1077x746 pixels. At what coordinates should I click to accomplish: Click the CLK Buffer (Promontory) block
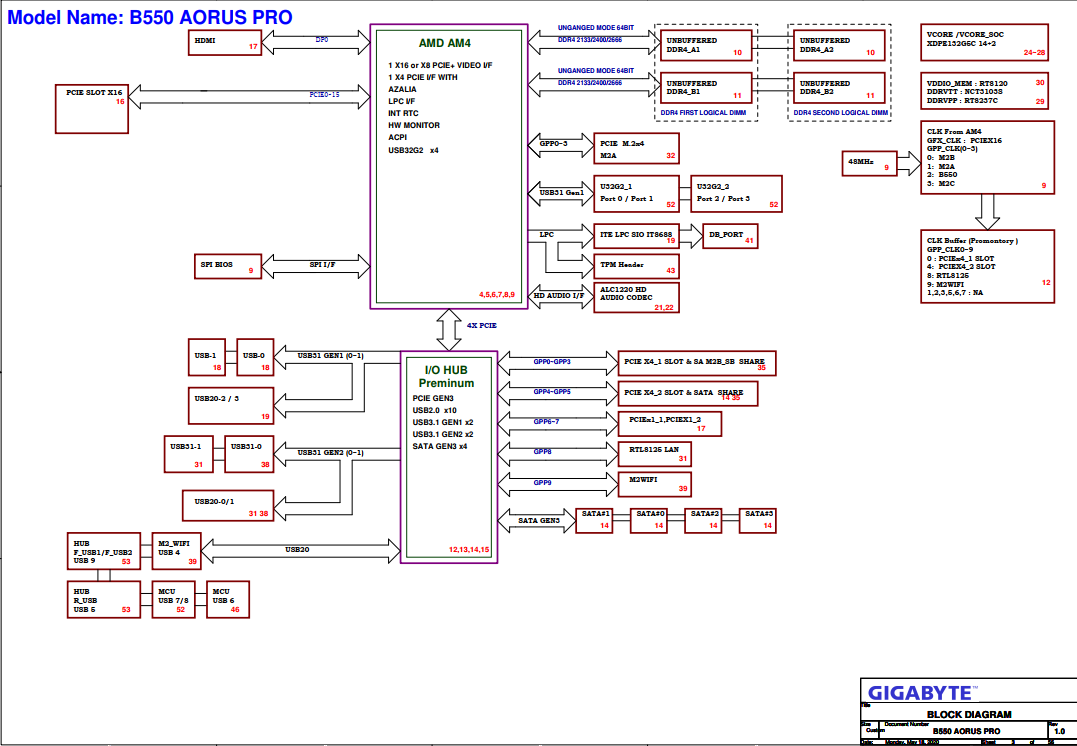click(988, 267)
